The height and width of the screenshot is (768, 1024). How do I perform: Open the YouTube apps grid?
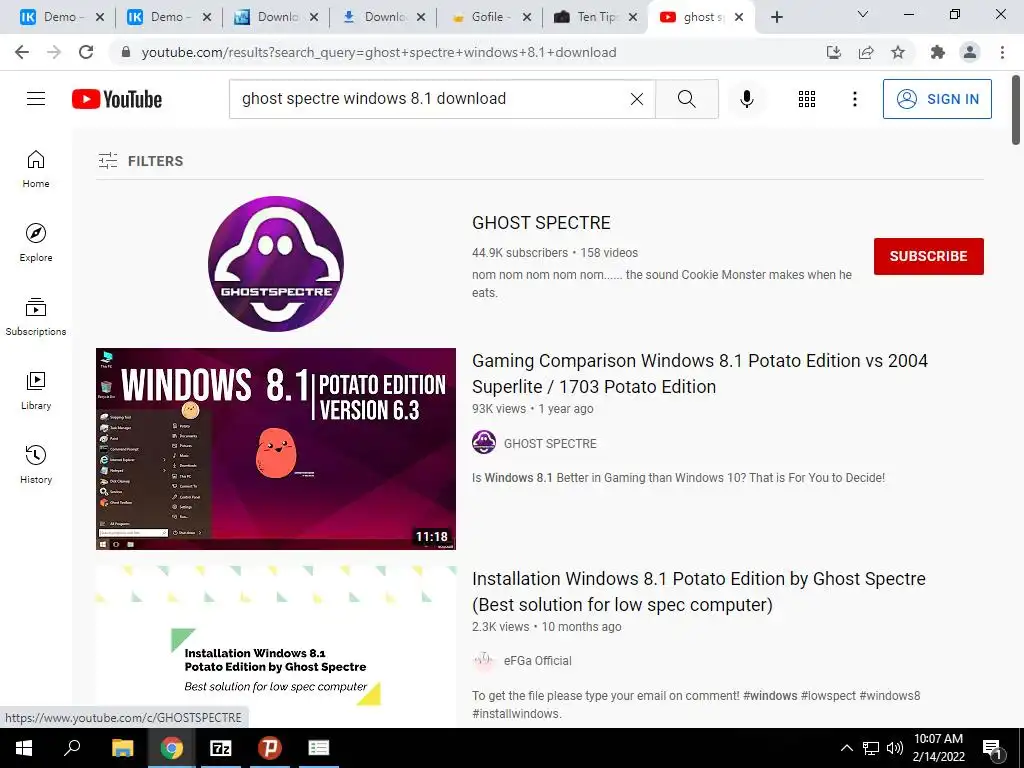pos(807,99)
